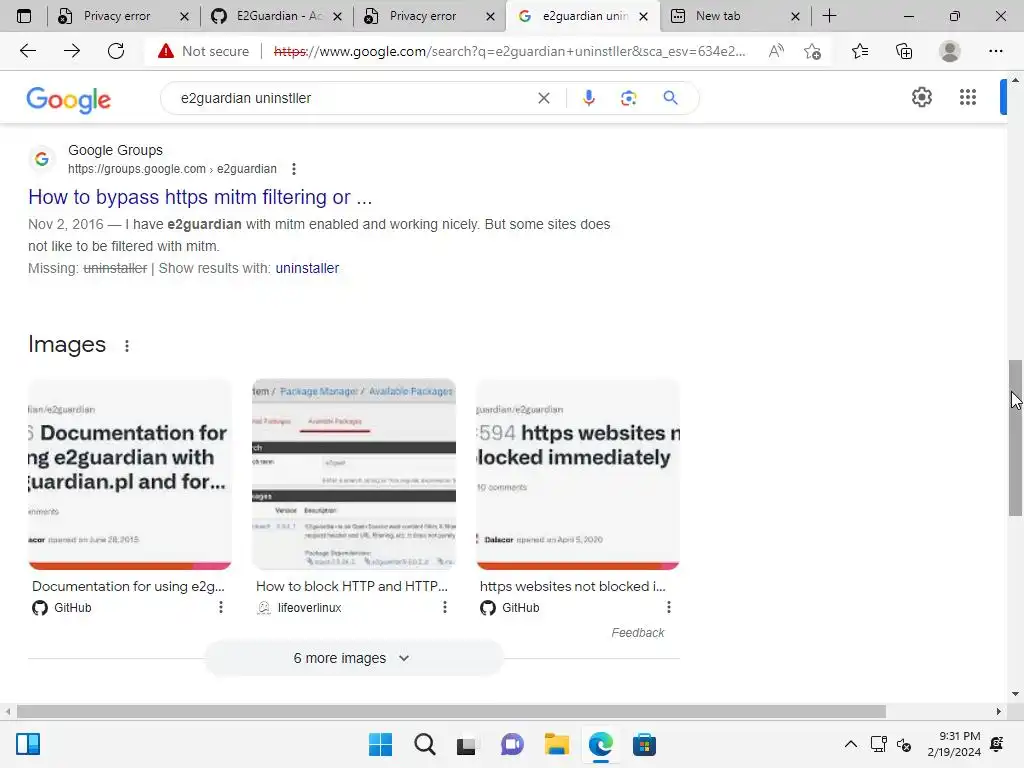Open https websites not blocked caption
Image resolution: width=1024 pixels, height=768 pixels.
(x=573, y=586)
